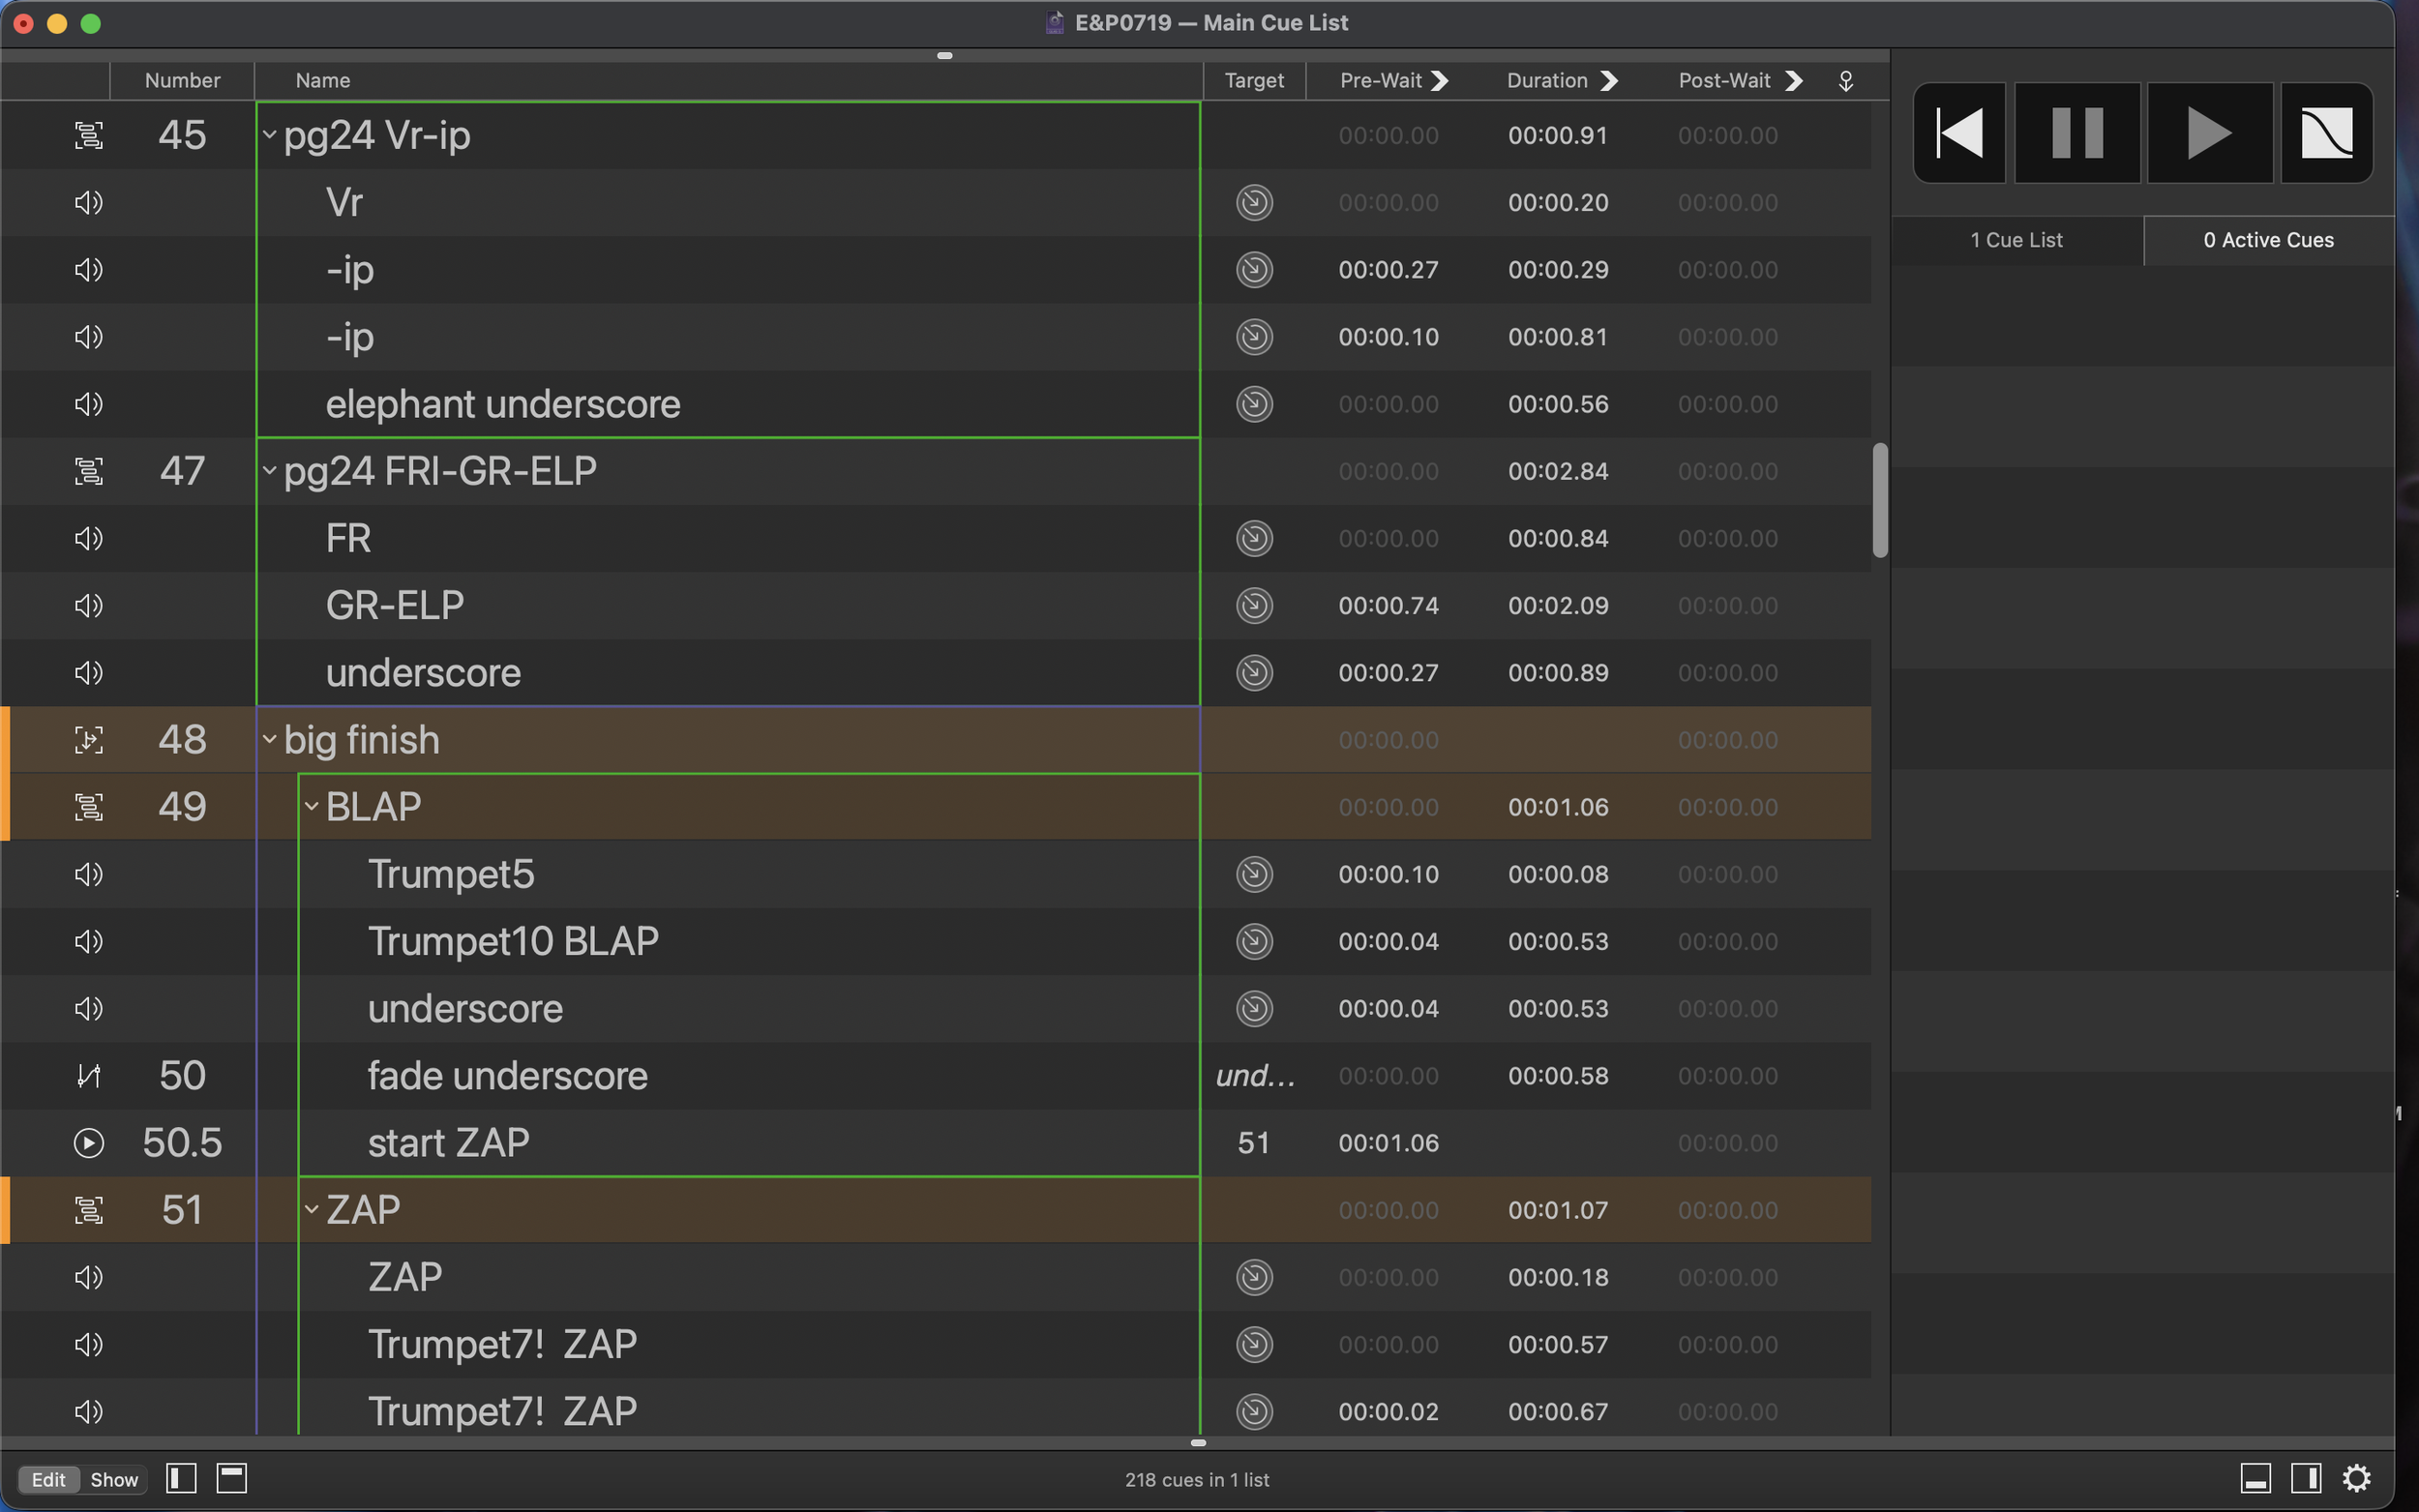Click the audio icon of Trumpet10 BLAP
Image resolution: width=2419 pixels, height=1512 pixels.
coord(89,941)
